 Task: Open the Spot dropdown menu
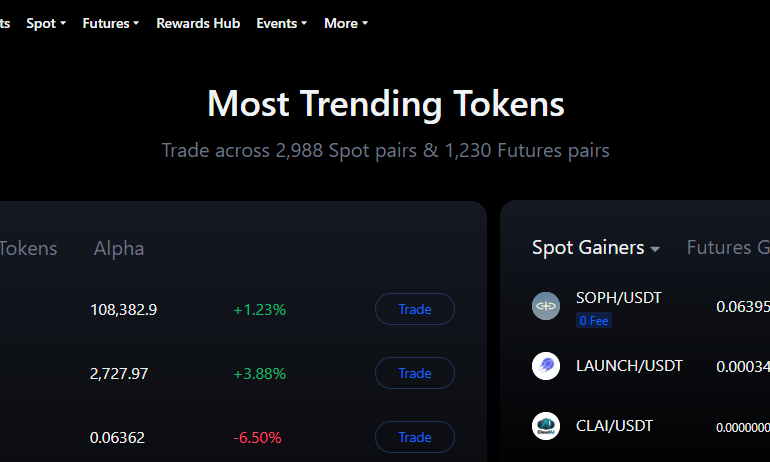pyautogui.click(x=46, y=24)
